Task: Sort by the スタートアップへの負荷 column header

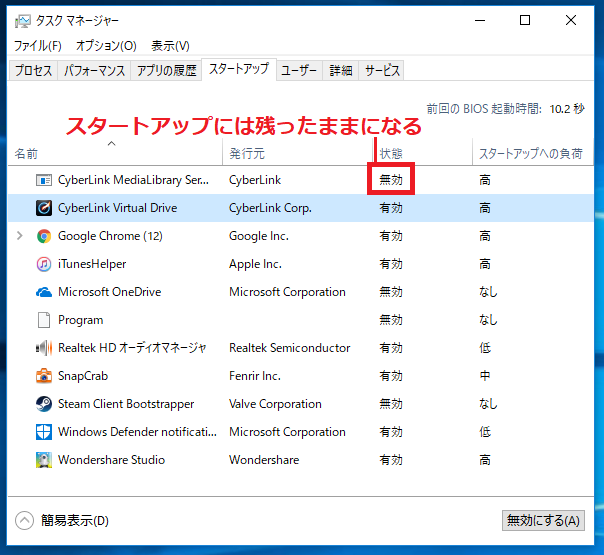Action: click(x=533, y=153)
